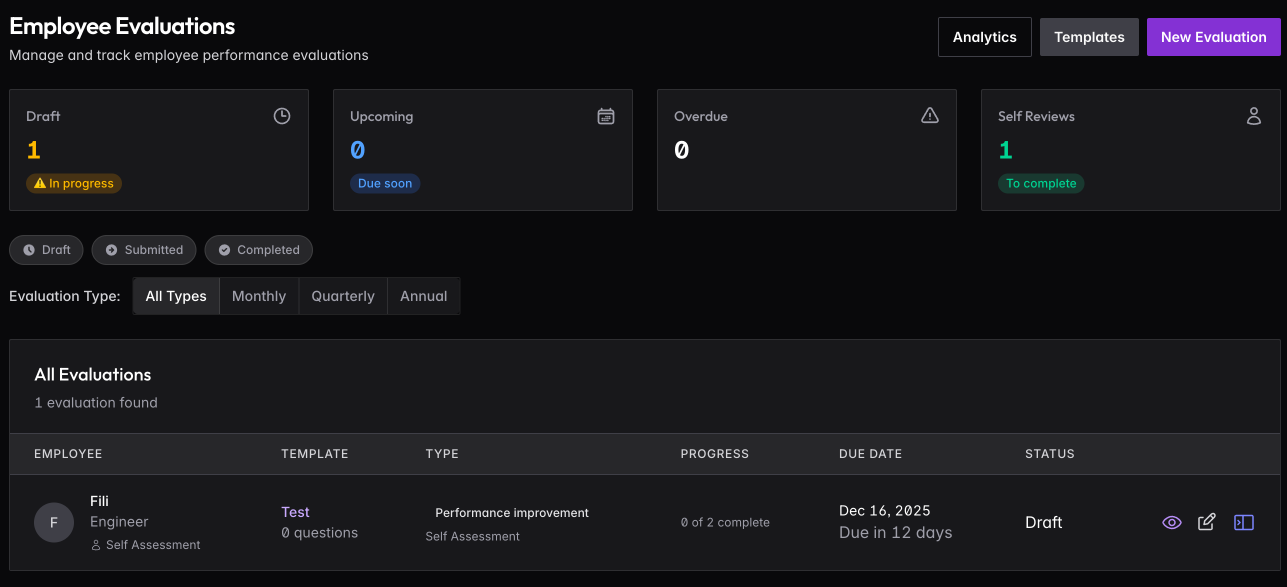Select the All Types tab
Viewport: 1287px width, 587px height.
[176, 296]
